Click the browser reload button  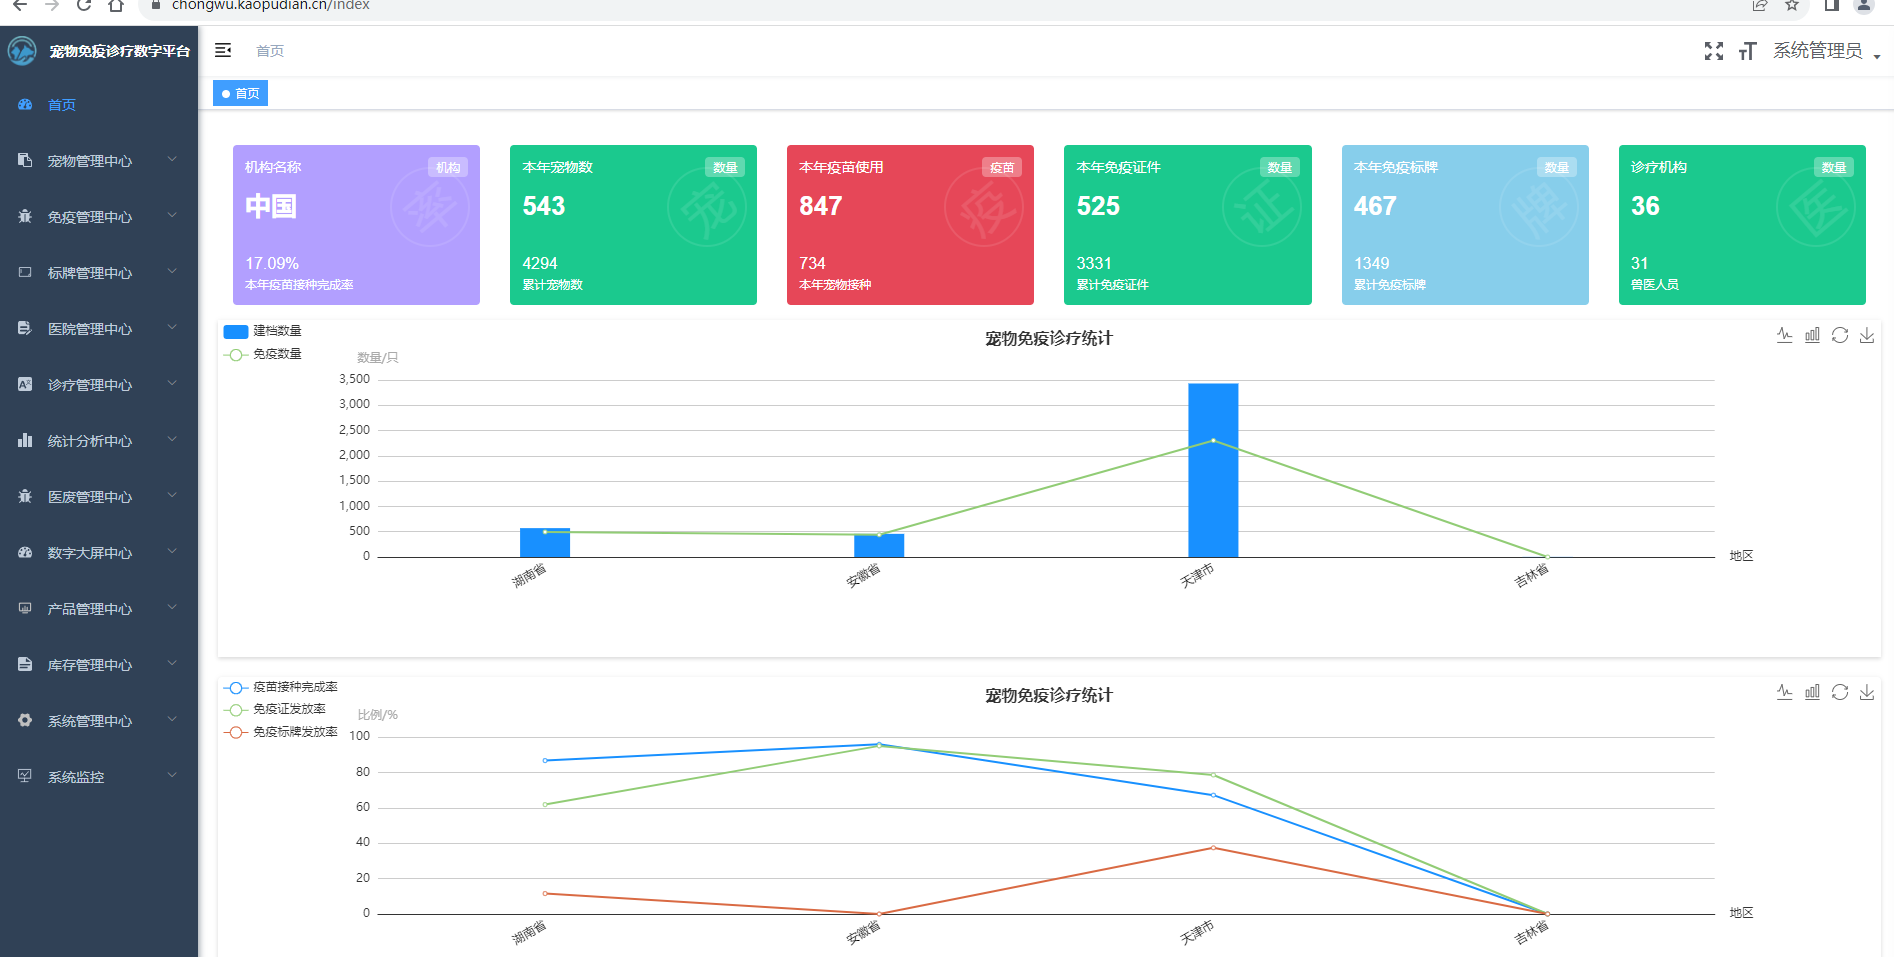[x=84, y=5]
